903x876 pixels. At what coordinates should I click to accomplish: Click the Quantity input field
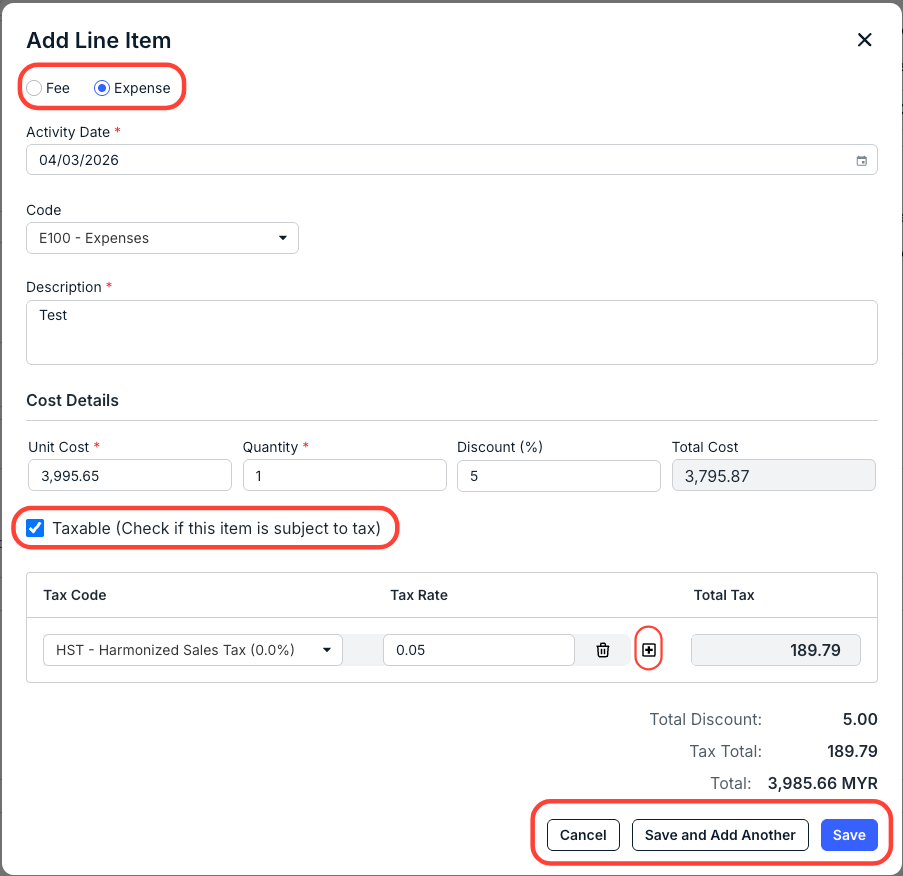pyautogui.click(x=344, y=476)
